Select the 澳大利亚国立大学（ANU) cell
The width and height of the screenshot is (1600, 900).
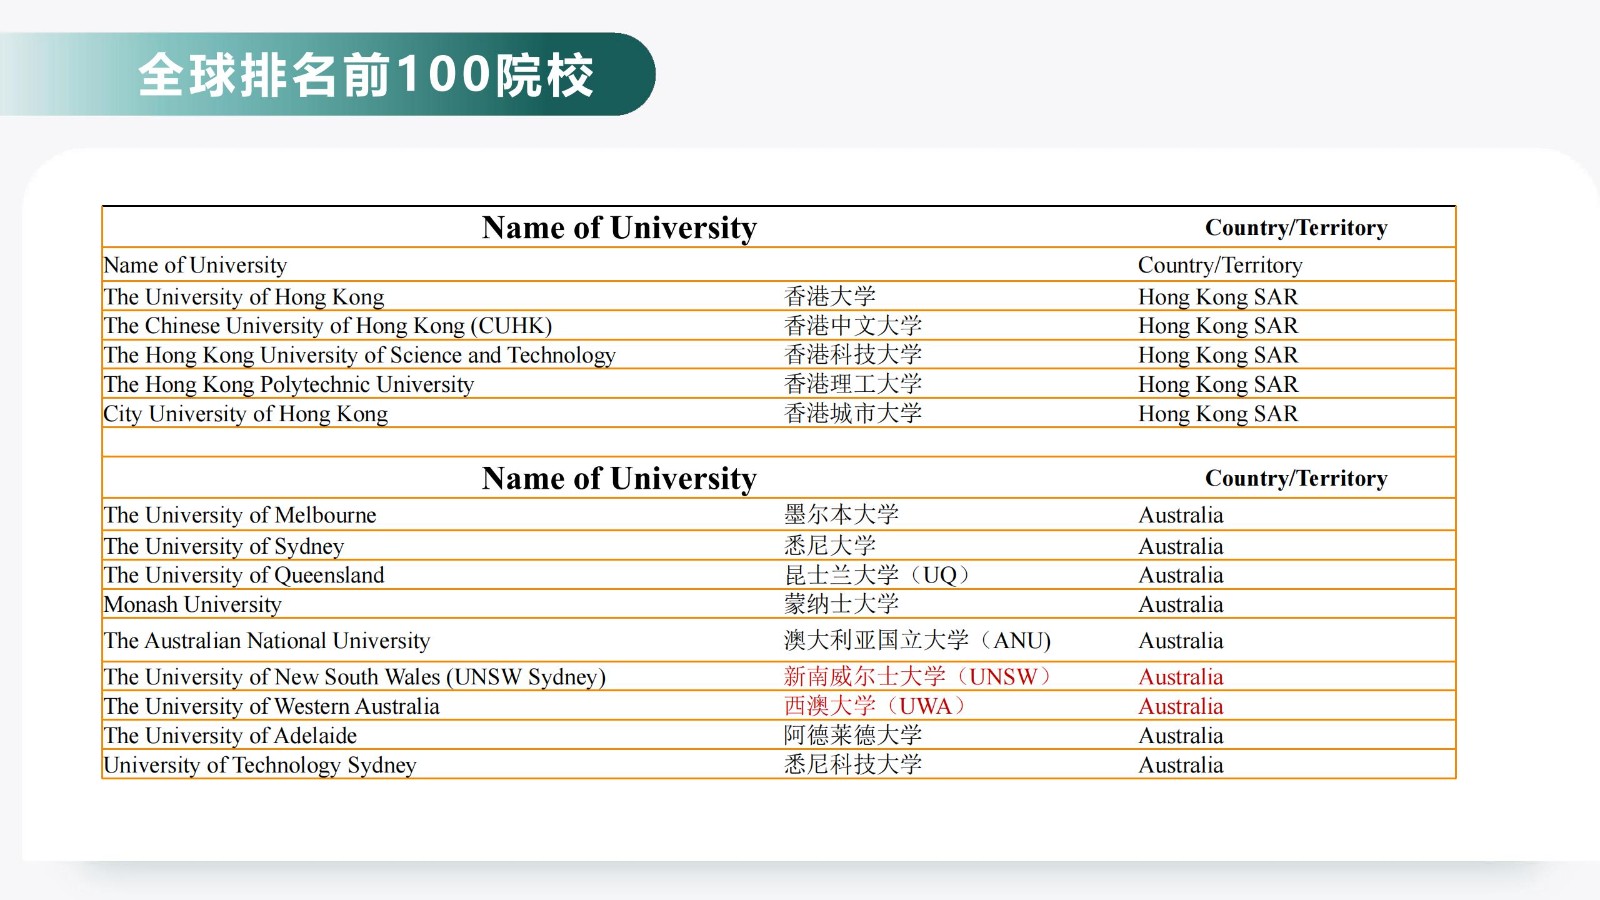pyautogui.click(x=918, y=641)
